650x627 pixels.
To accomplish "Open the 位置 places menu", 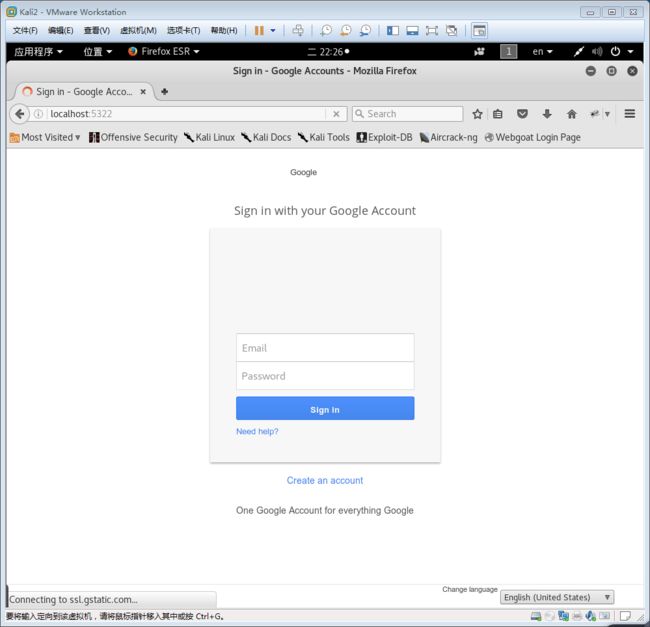I will click(98, 51).
